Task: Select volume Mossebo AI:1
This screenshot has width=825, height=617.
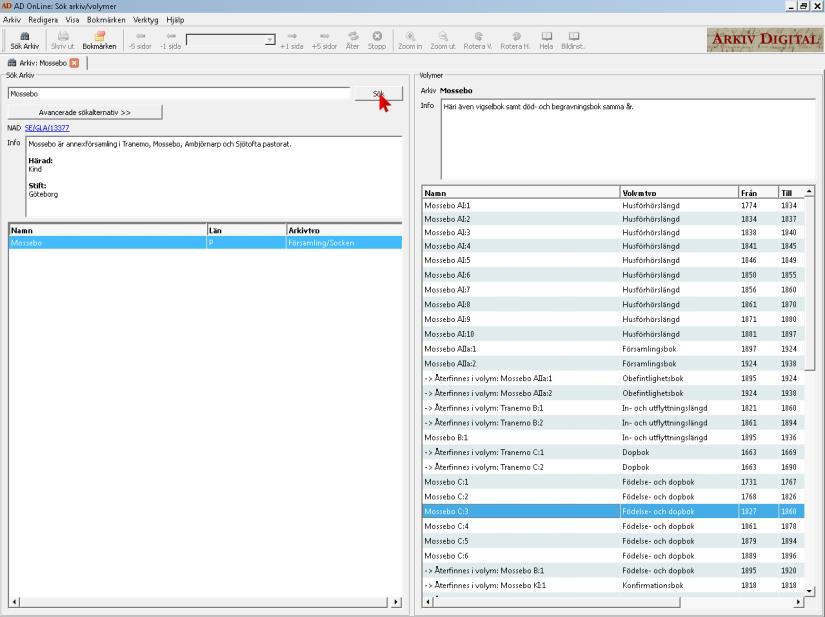Action: point(613,206)
